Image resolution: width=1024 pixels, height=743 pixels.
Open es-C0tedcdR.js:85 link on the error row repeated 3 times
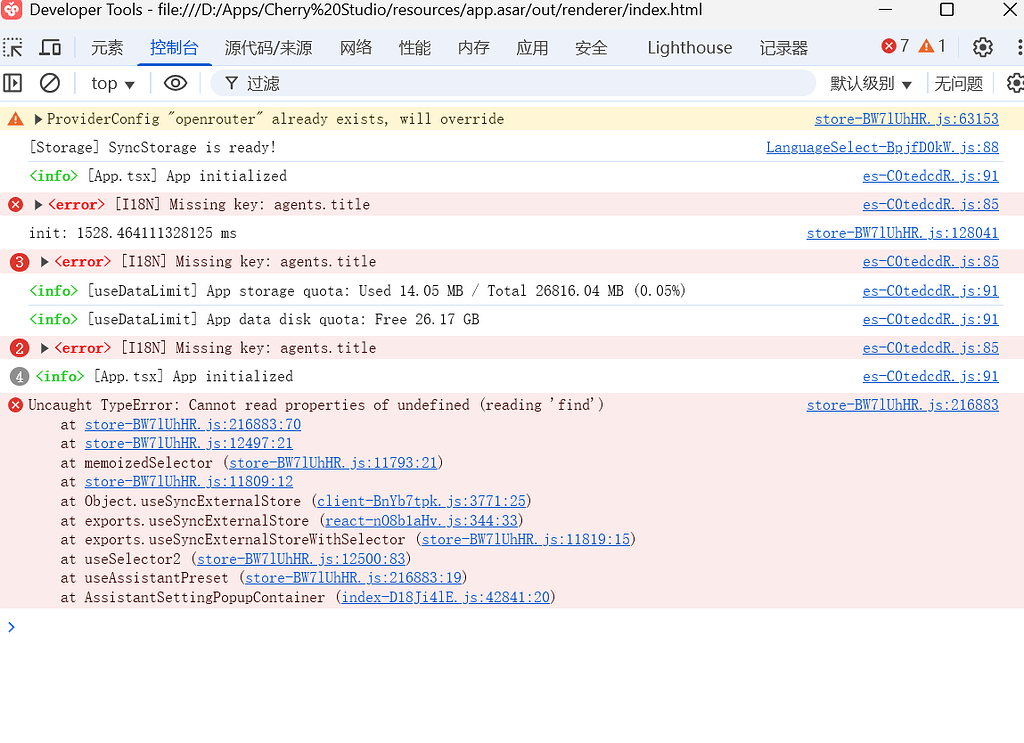click(931, 262)
